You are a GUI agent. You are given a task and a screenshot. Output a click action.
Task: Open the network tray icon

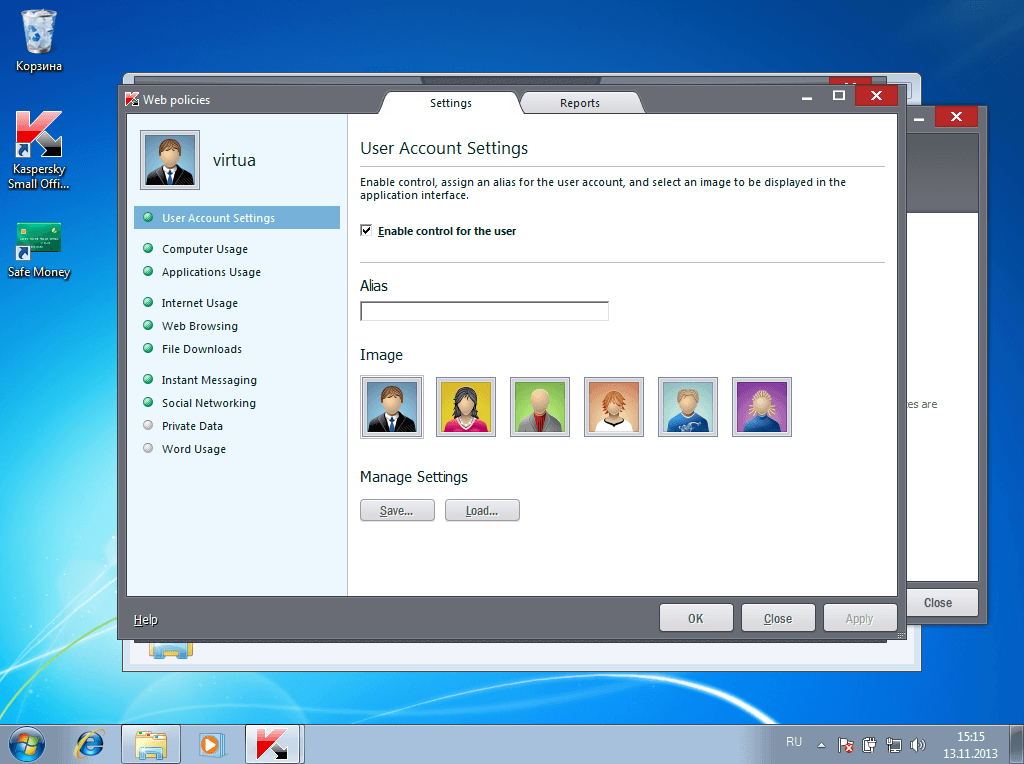(893, 745)
